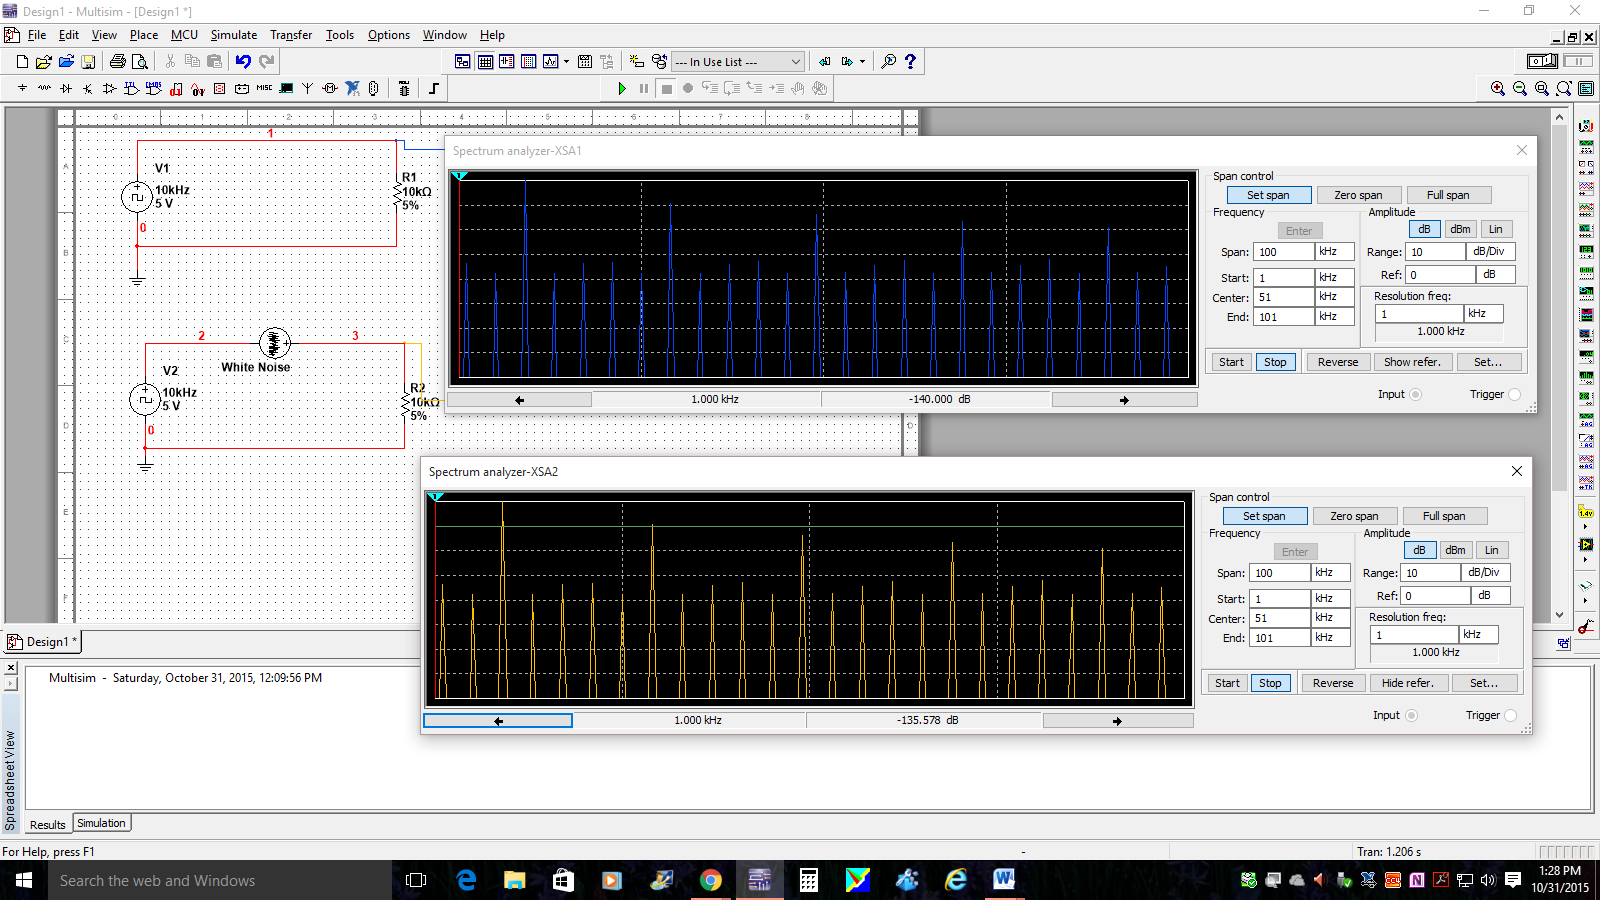This screenshot has height=900, width=1600.
Task: Click the Place Basic resistor icon
Action: pos(44,89)
